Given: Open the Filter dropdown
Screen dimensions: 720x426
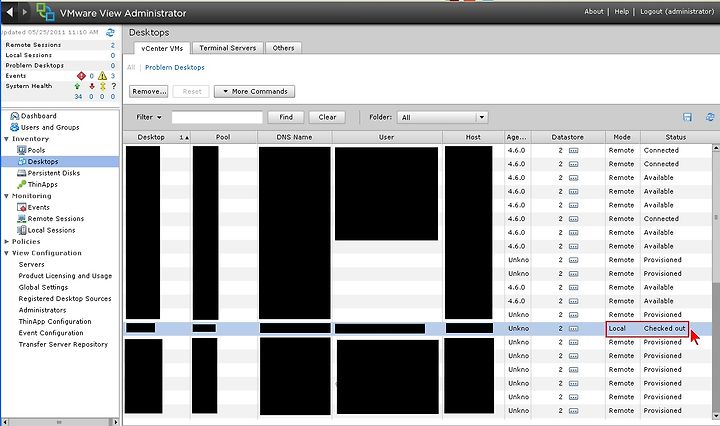Looking at the screenshot, I should (149, 117).
